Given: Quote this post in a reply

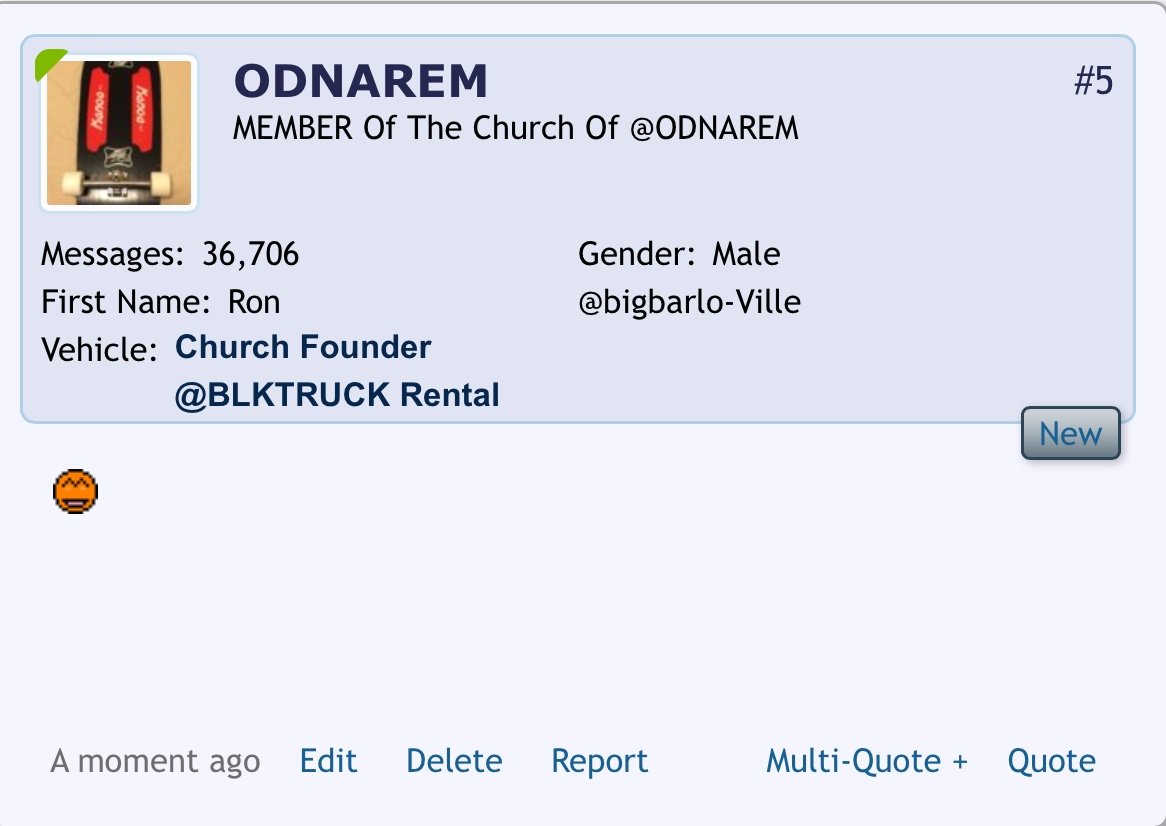Looking at the screenshot, I should 1051,761.
